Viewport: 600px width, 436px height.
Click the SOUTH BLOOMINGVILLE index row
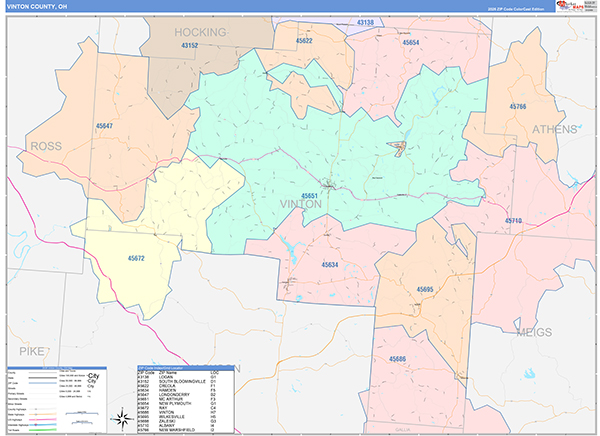(x=186, y=382)
